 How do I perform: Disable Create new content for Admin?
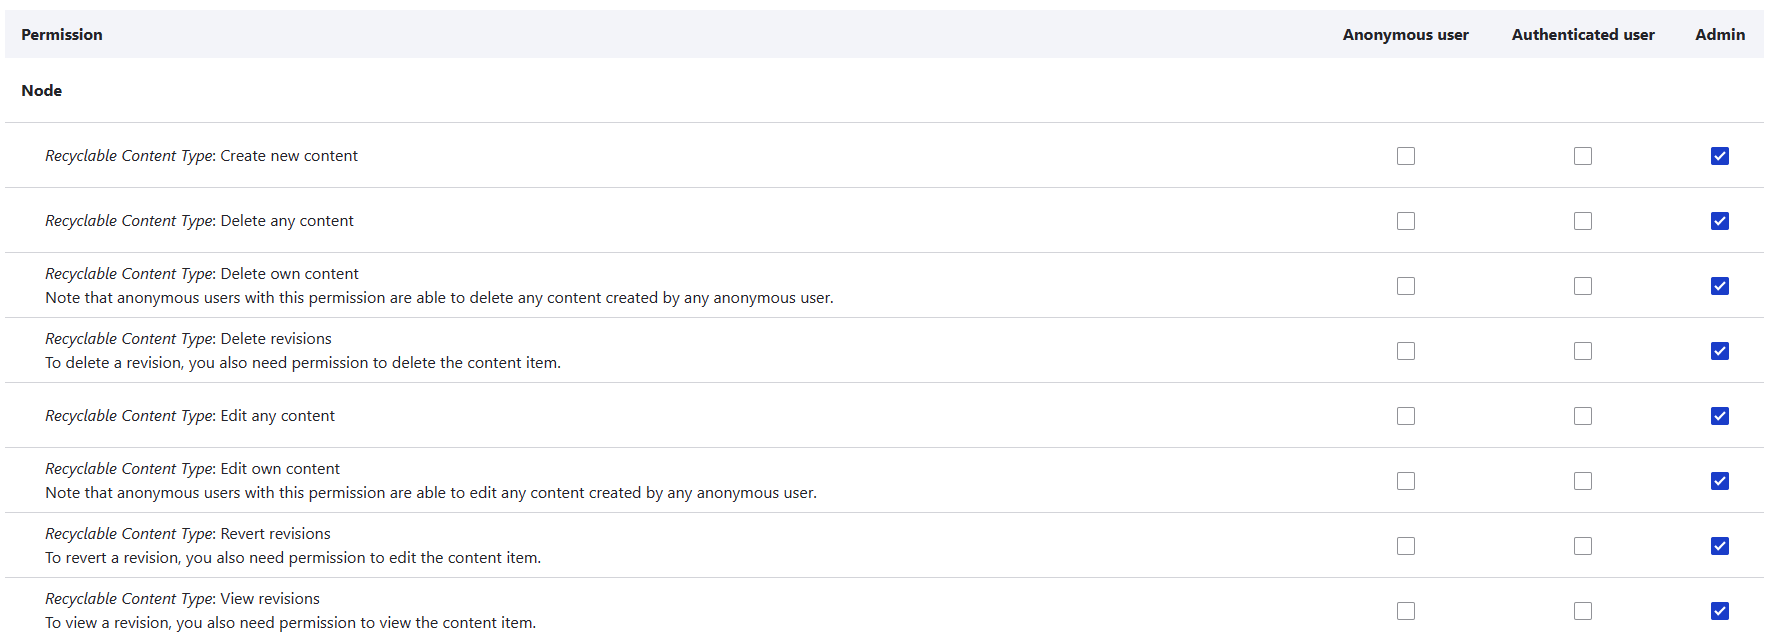click(x=1720, y=156)
